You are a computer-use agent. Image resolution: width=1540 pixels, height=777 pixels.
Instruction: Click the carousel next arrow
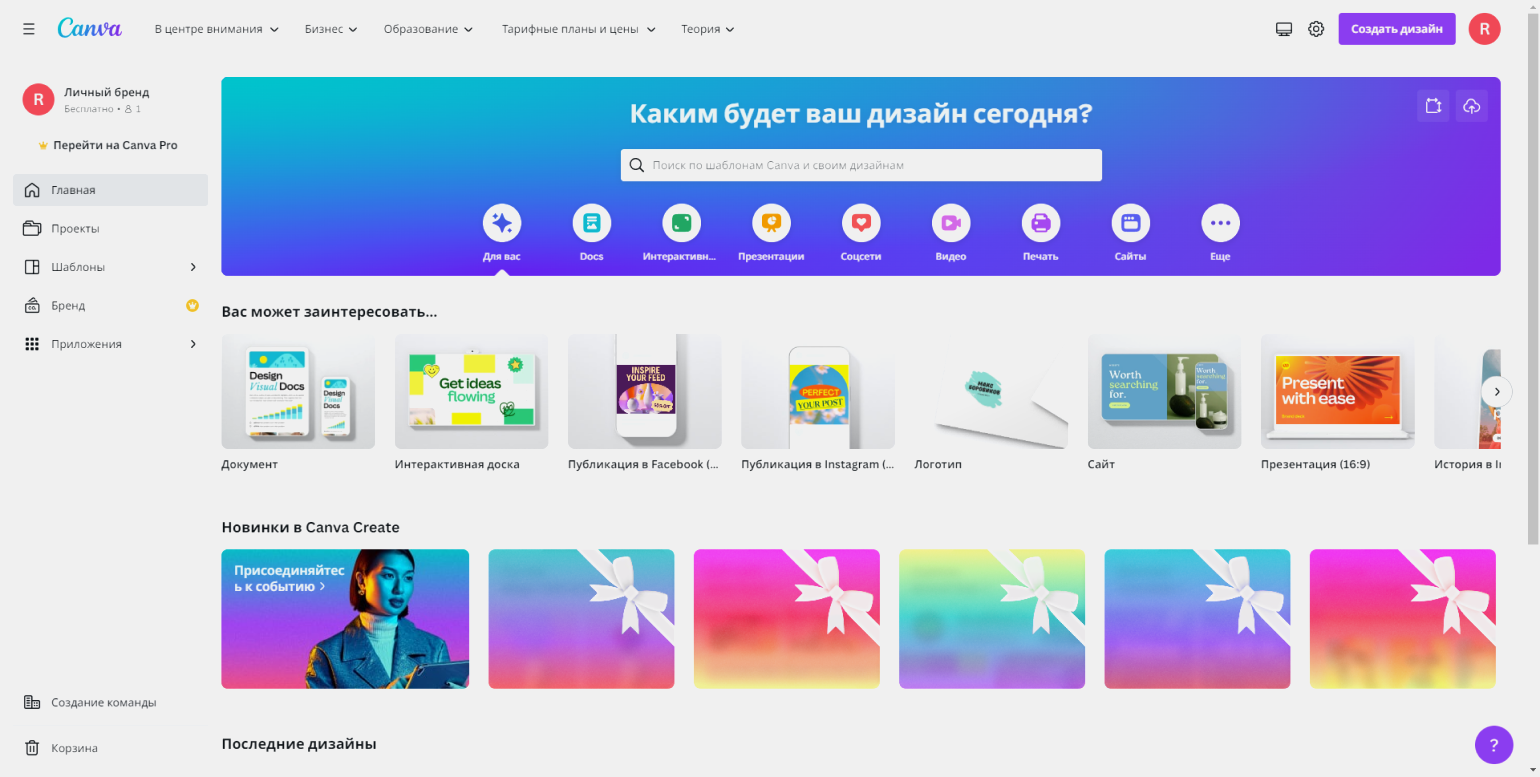click(1496, 391)
